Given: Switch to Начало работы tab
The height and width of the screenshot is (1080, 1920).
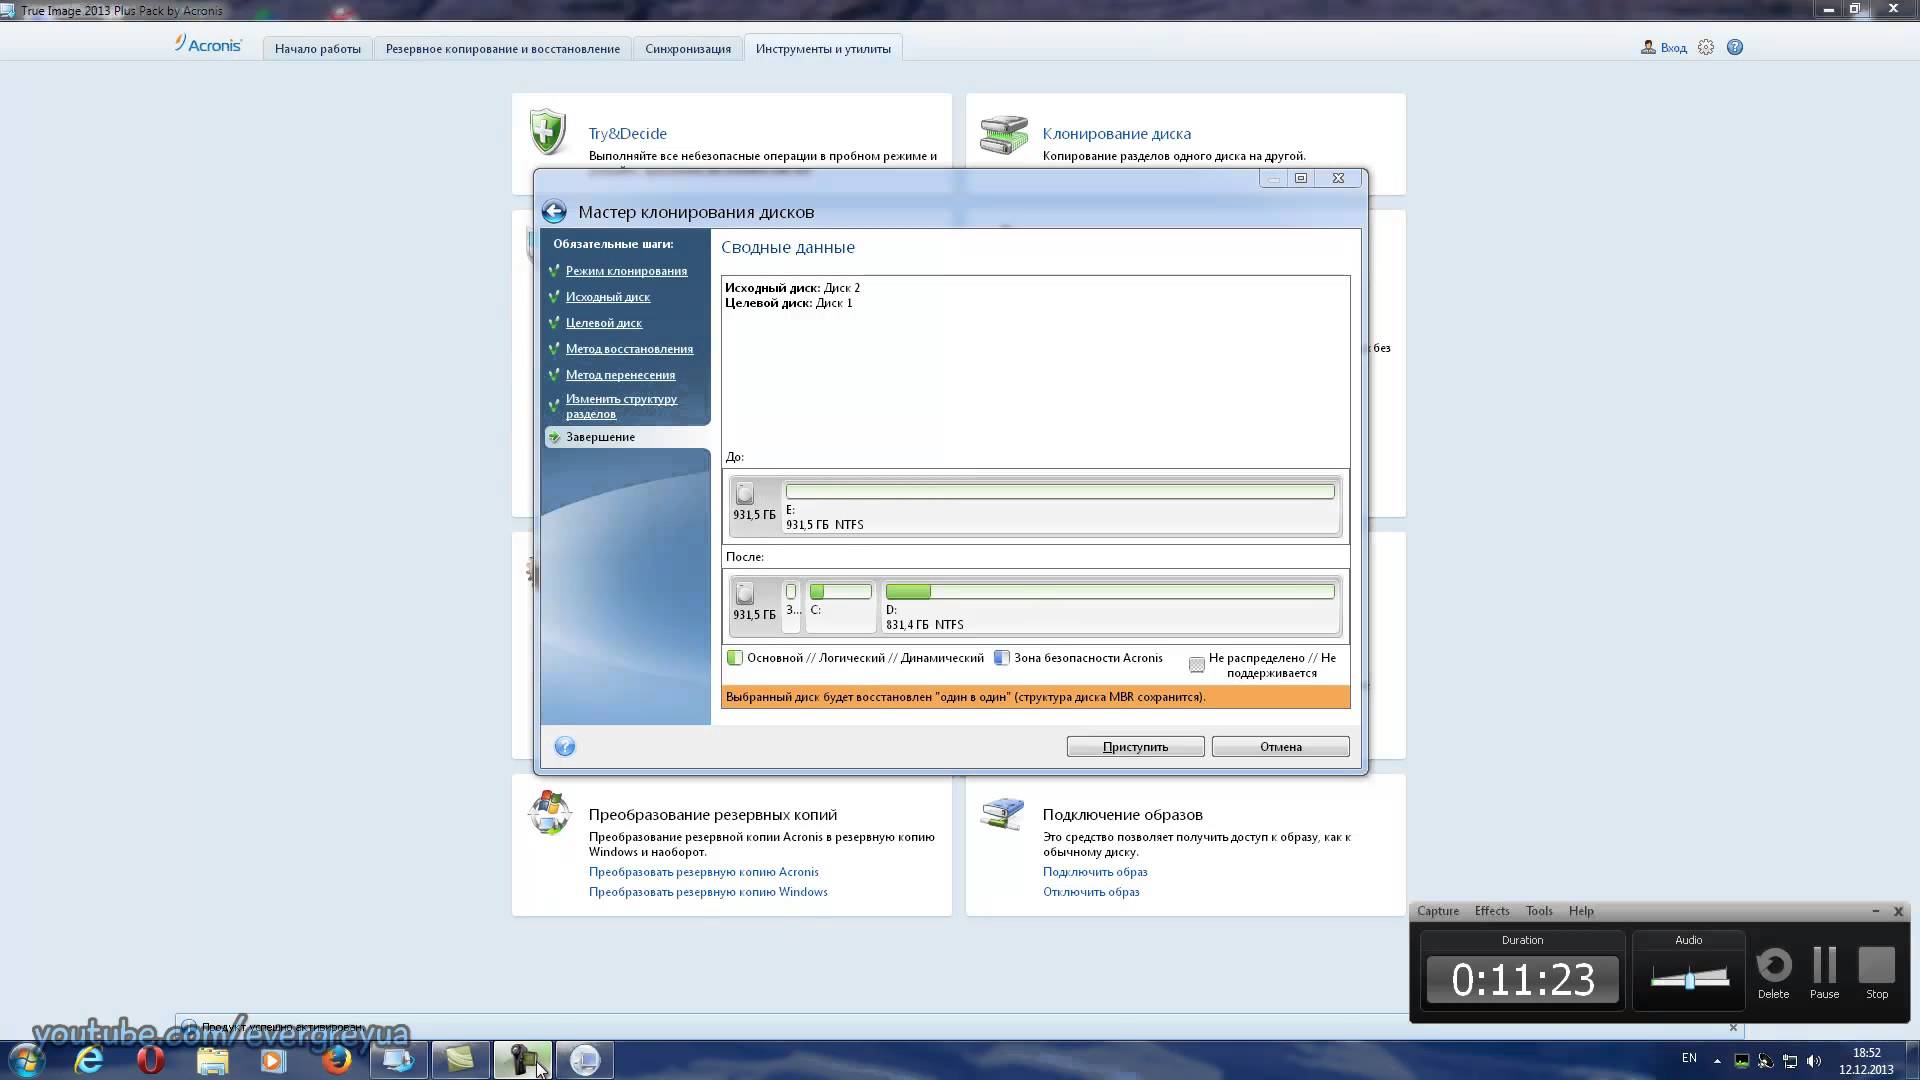Looking at the screenshot, I should click(x=318, y=48).
